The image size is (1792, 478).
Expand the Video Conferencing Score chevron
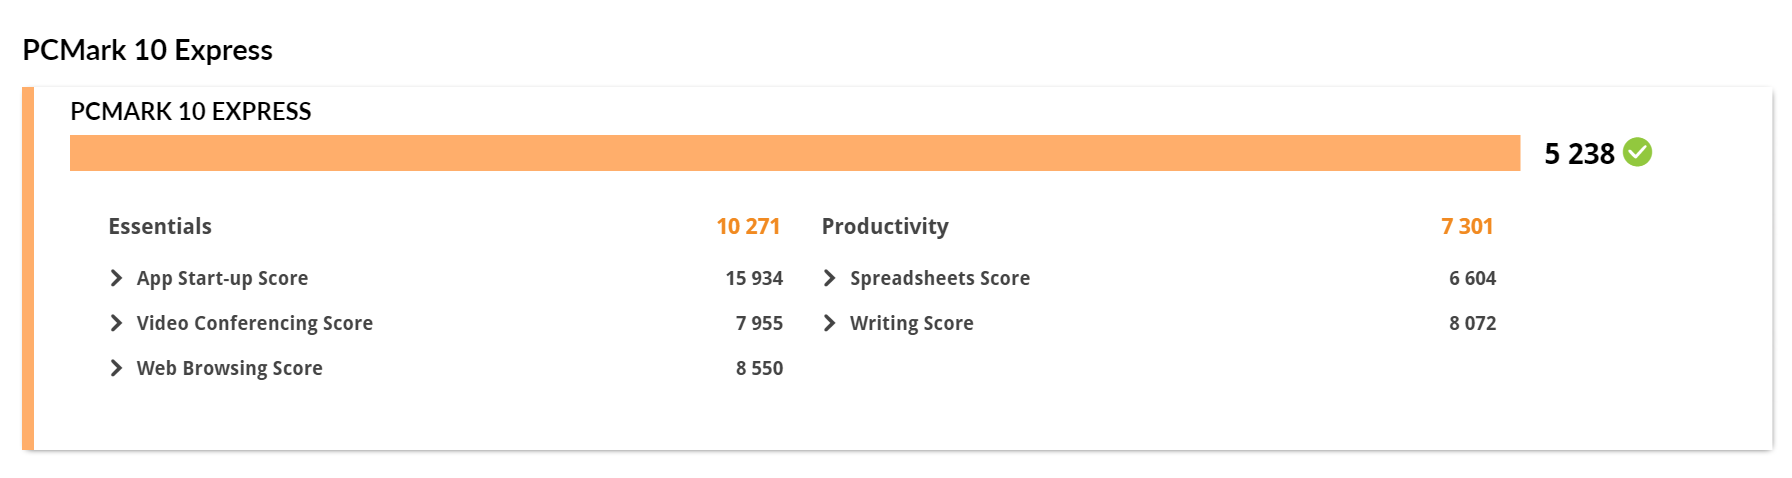(x=116, y=323)
